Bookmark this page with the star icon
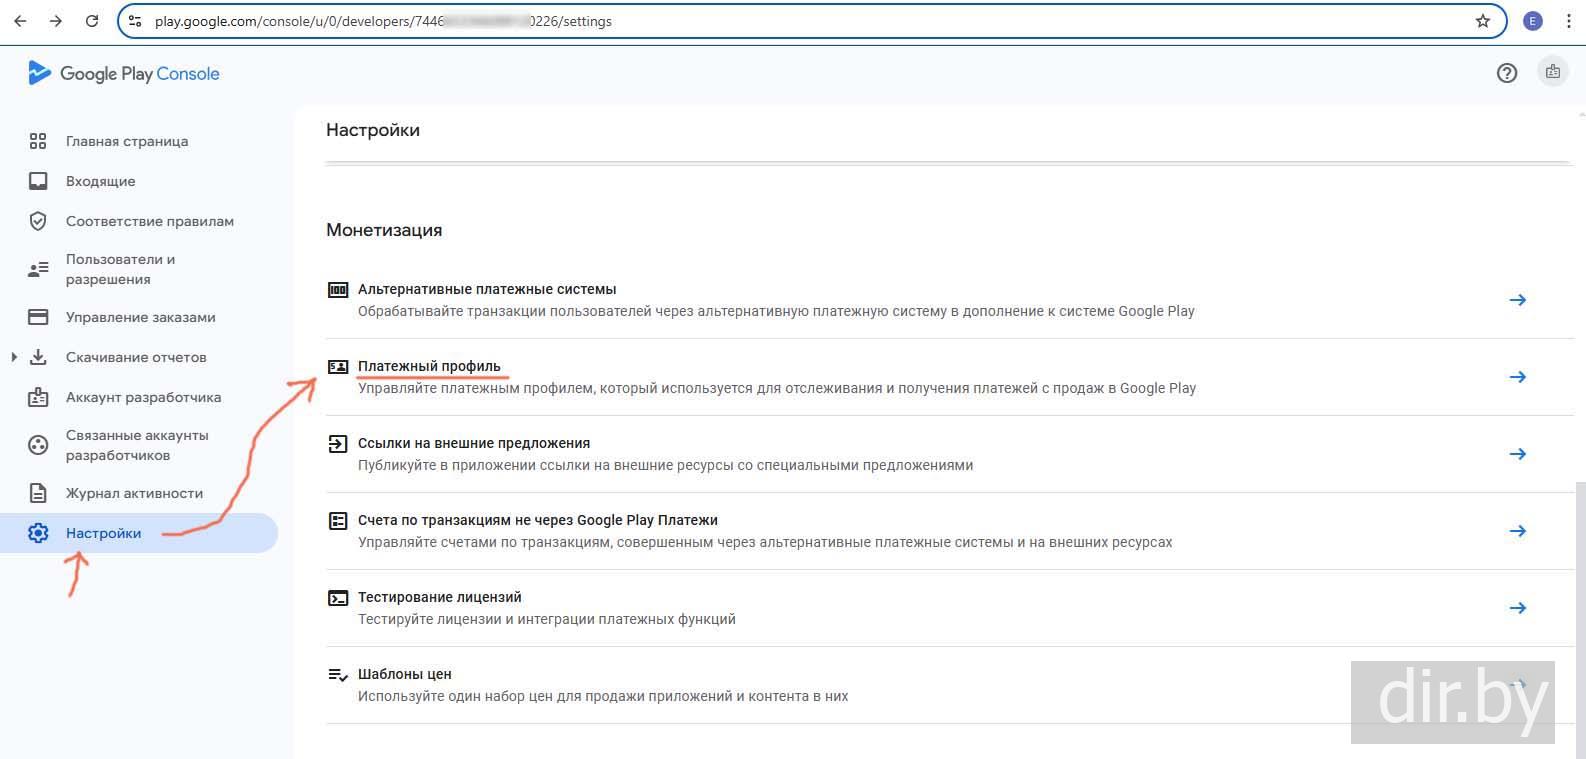The width and height of the screenshot is (1586, 759). coord(1483,21)
